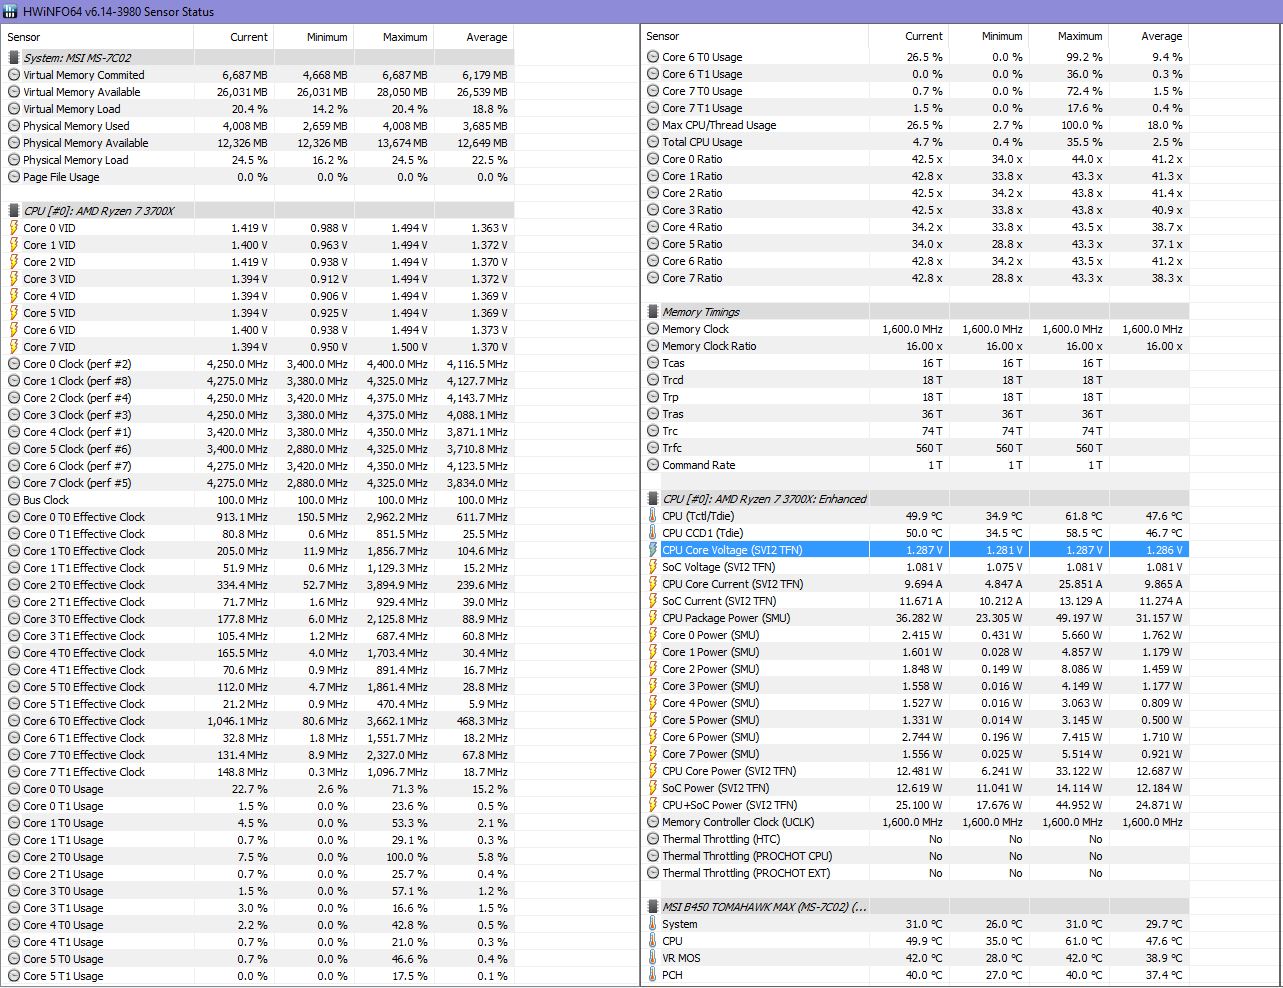Click the thermometer icon beside System temperature
Image resolution: width=1283 pixels, height=988 pixels.
pos(653,924)
